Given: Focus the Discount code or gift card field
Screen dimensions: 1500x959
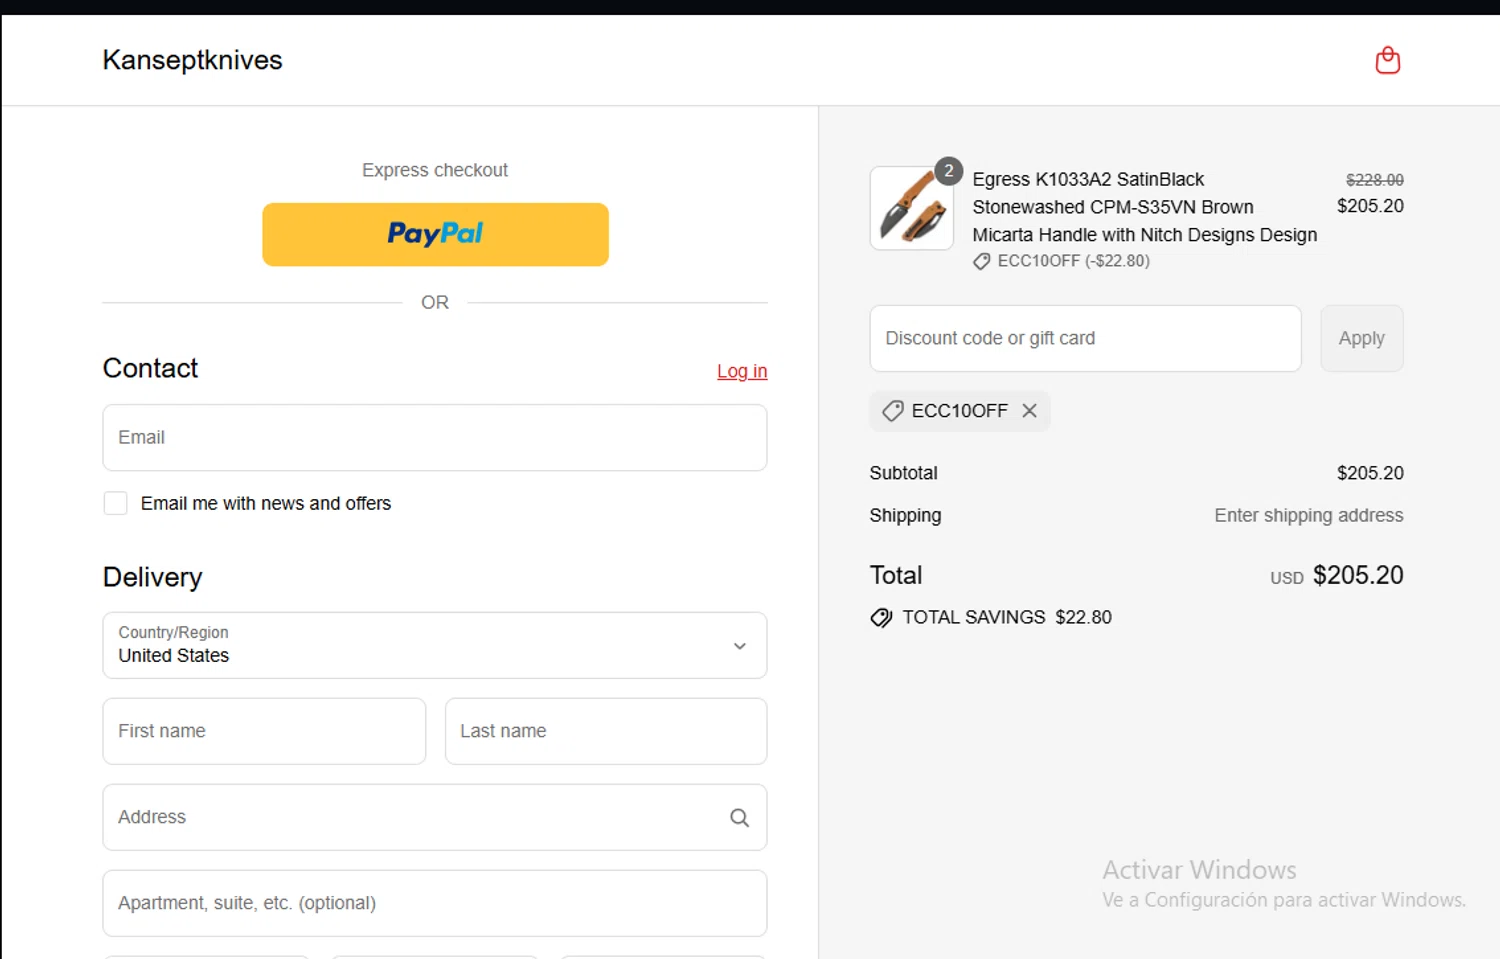Looking at the screenshot, I should [1085, 338].
